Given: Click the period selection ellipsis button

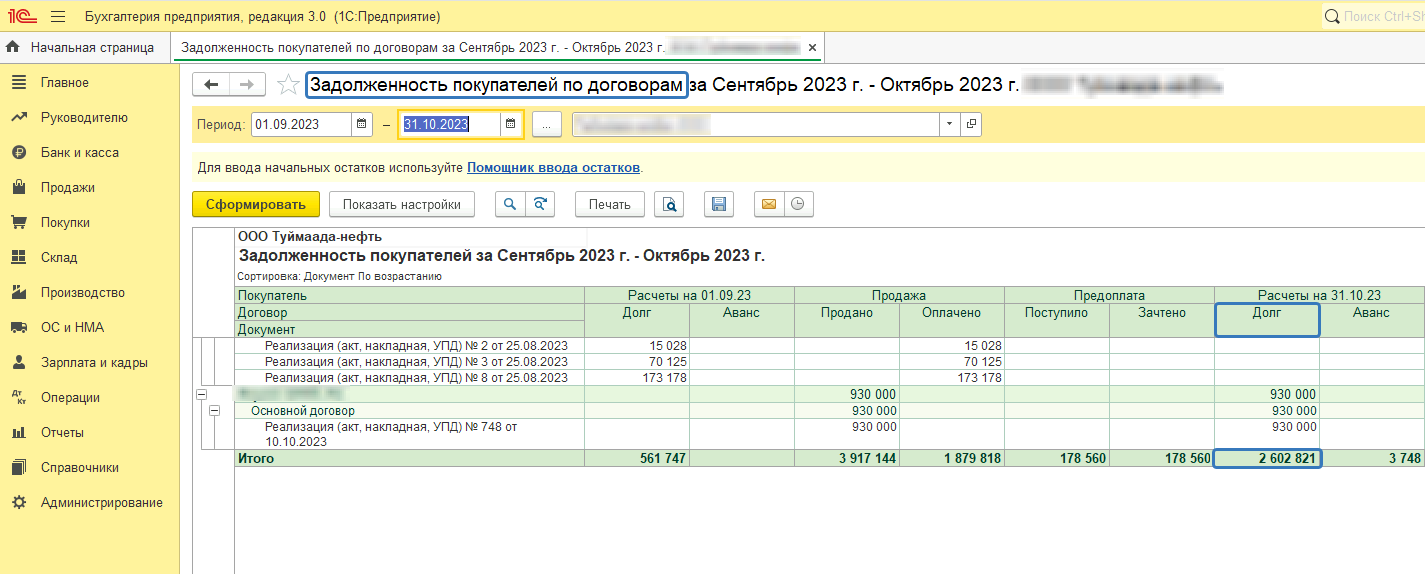Looking at the screenshot, I should [x=546, y=124].
